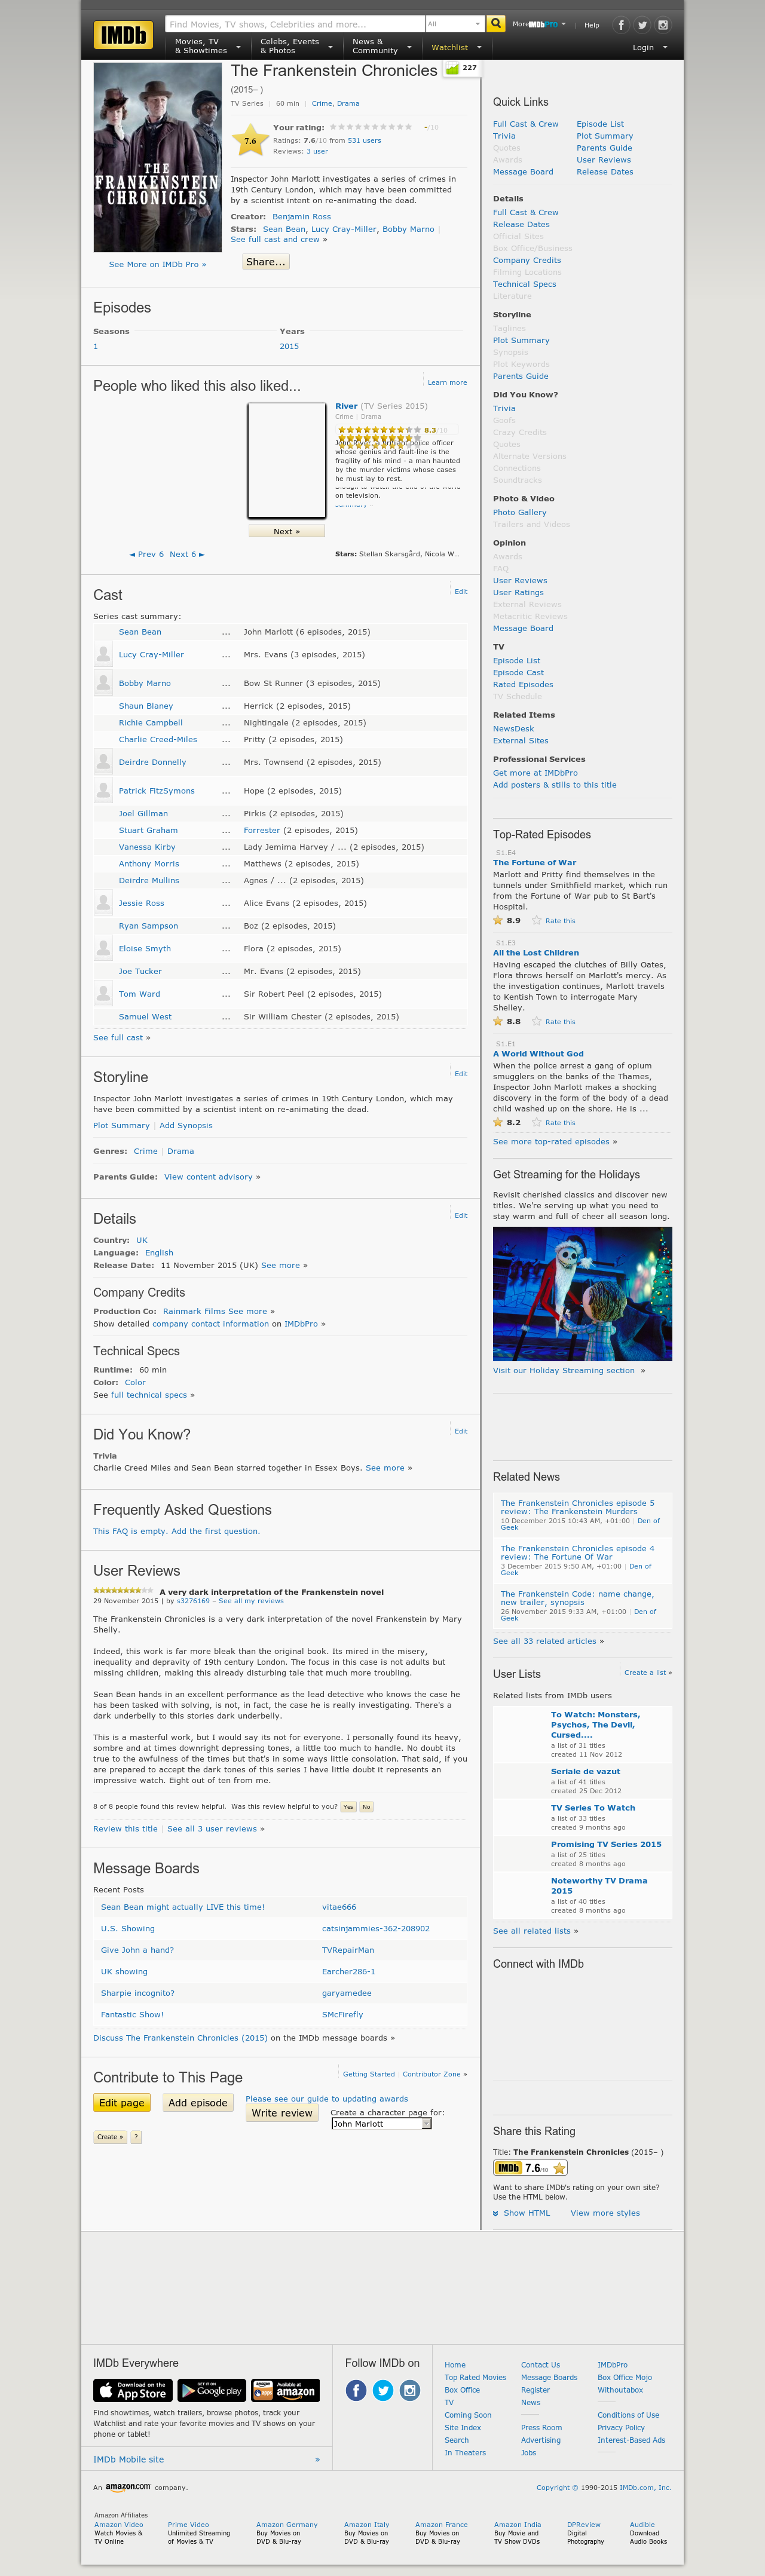
Task: Click the Create » button
Action: coord(110,2137)
